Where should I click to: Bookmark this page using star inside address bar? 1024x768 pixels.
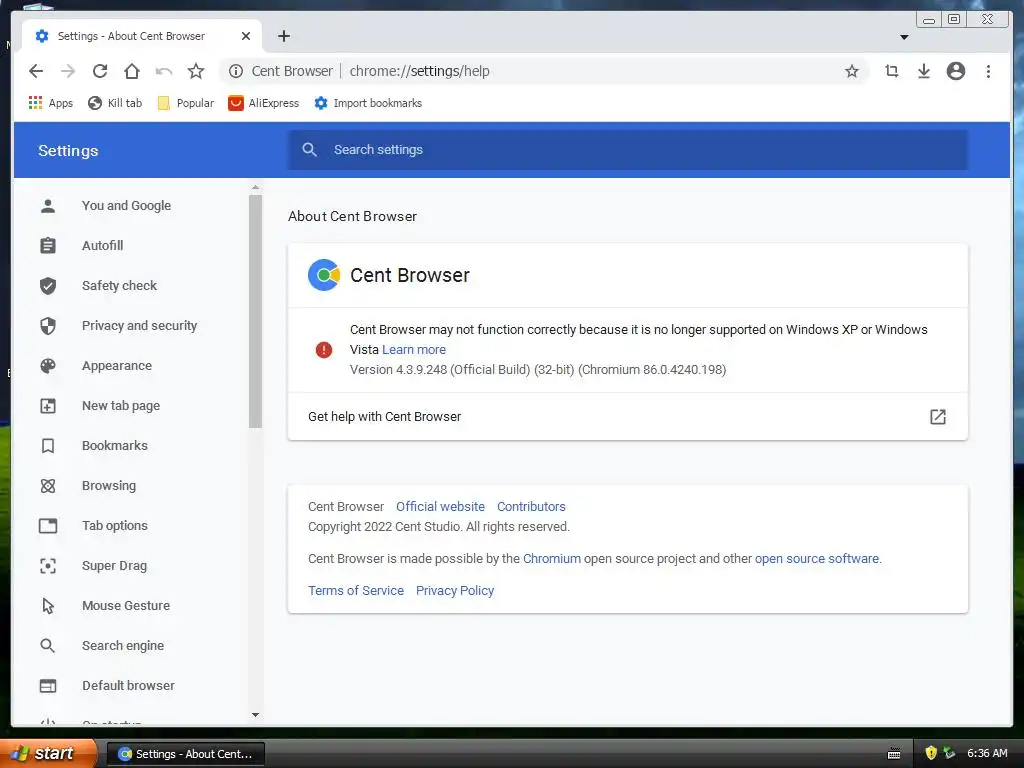click(852, 71)
